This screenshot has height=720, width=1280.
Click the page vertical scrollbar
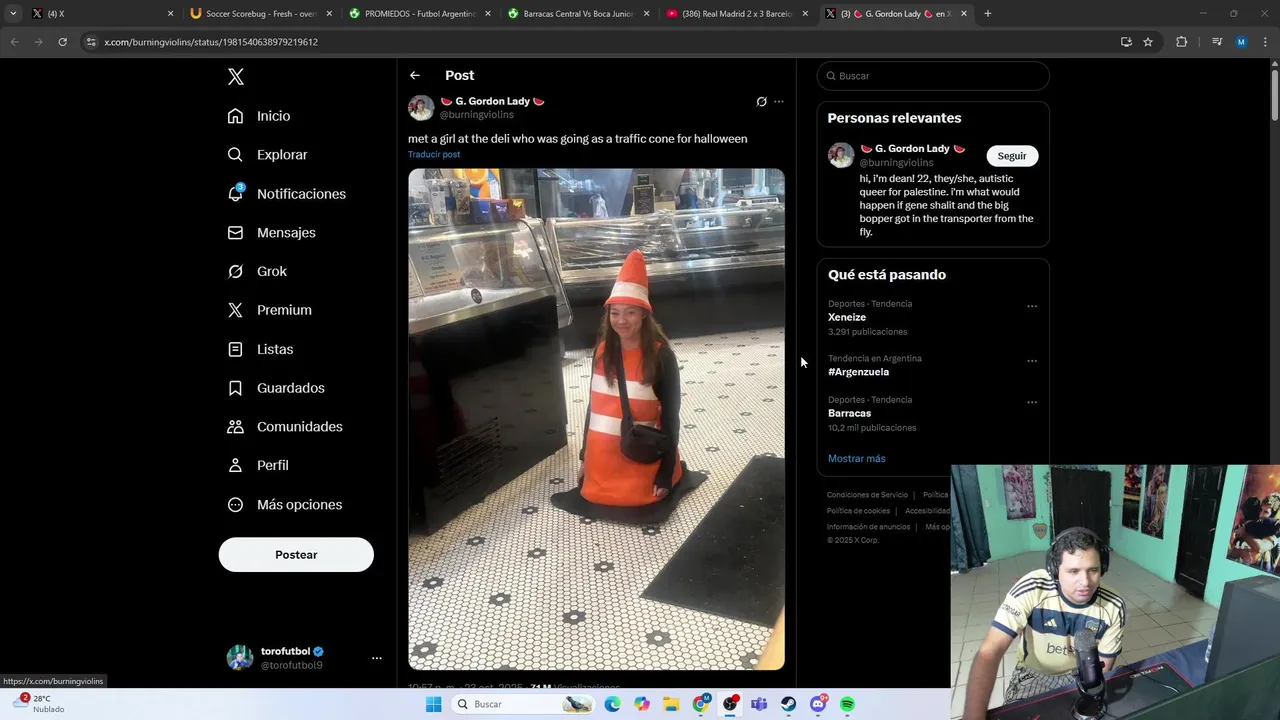(x=1274, y=95)
